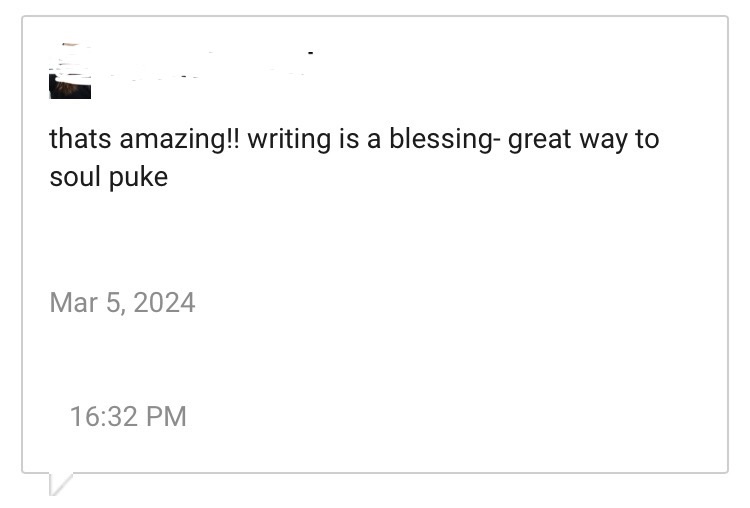Click the "thats amazing!!" message text
Image resolution: width=750 pixels, height=508 pixels.
click(x=144, y=139)
